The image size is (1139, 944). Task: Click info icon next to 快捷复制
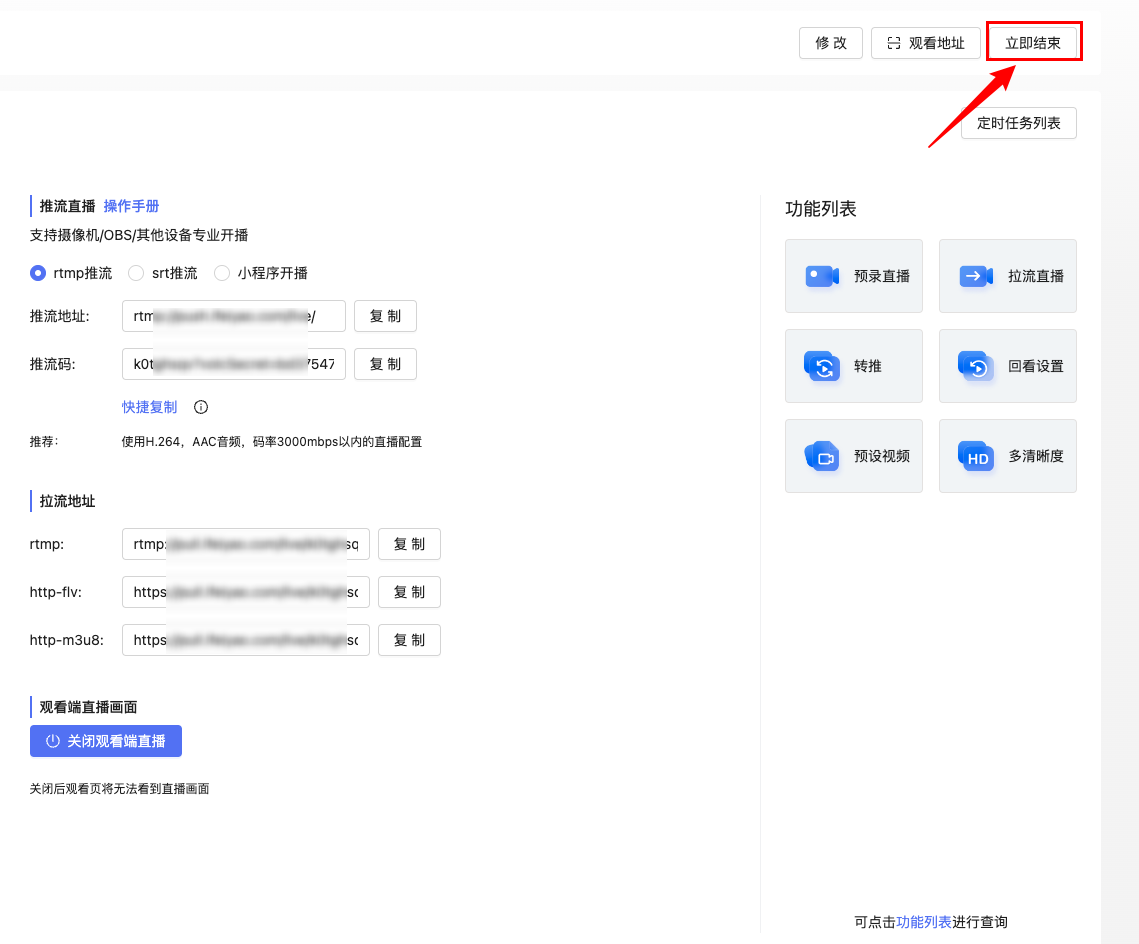201,407
